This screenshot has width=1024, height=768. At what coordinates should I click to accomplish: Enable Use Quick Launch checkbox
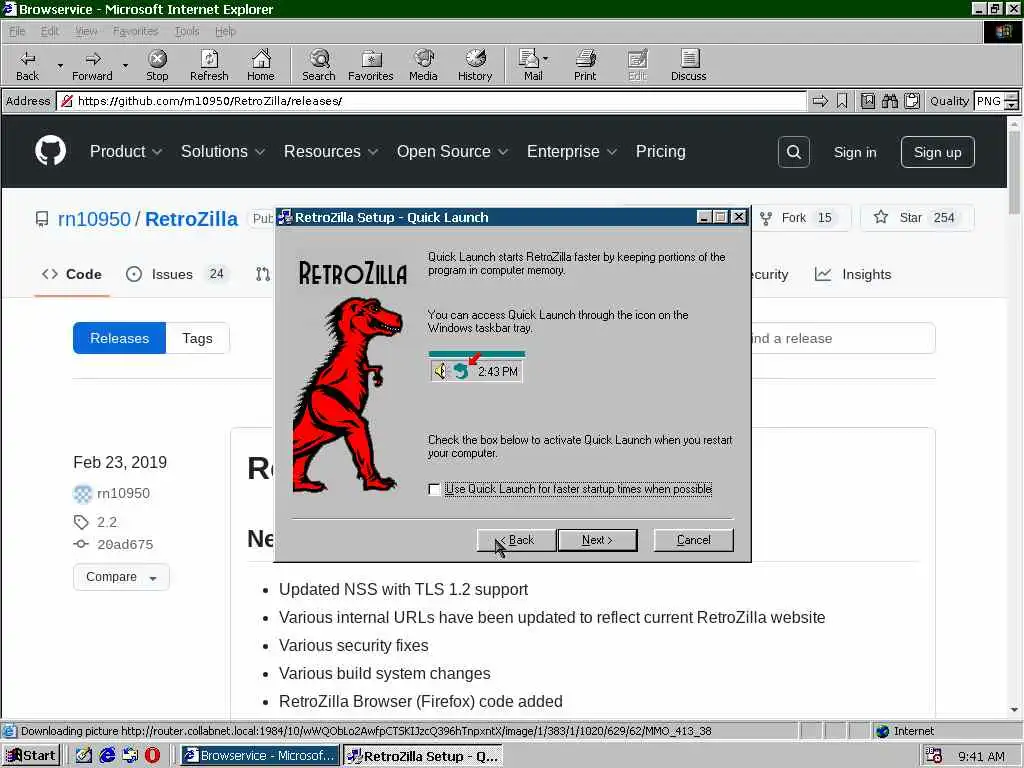(434, 489)
